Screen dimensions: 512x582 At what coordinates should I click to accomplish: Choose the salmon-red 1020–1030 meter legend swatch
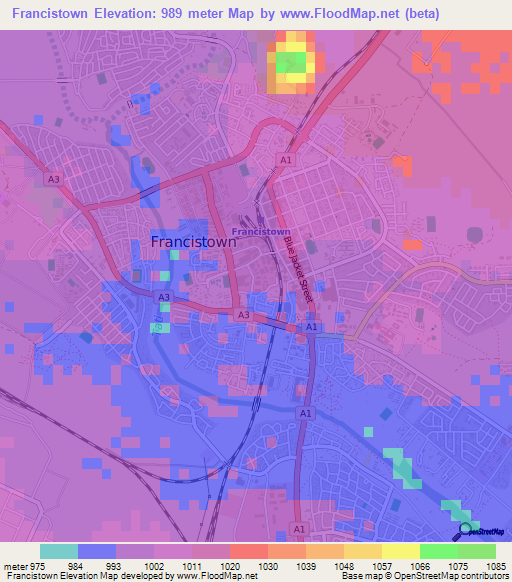pyautogui.click(x=249, y=552)
